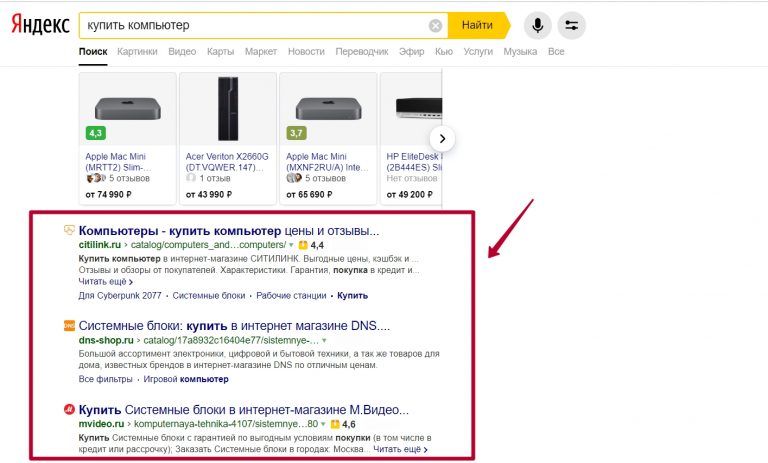
Task: Switch to the Видео tab
Action: (x=182, y=51)
